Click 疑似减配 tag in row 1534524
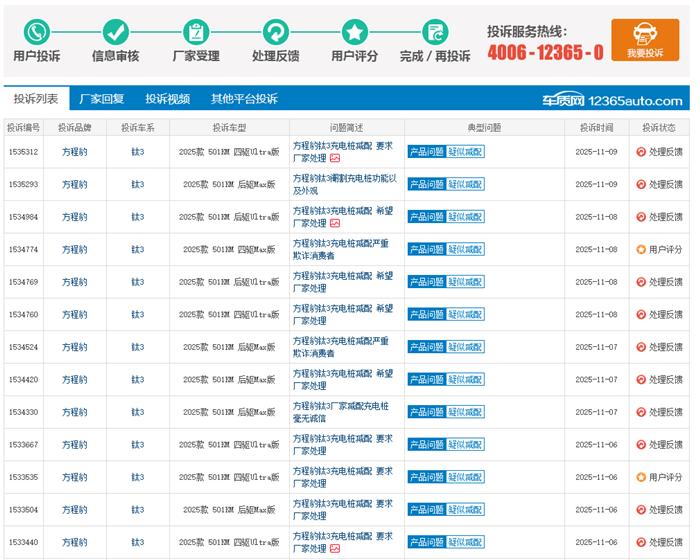 pos(465,347)
